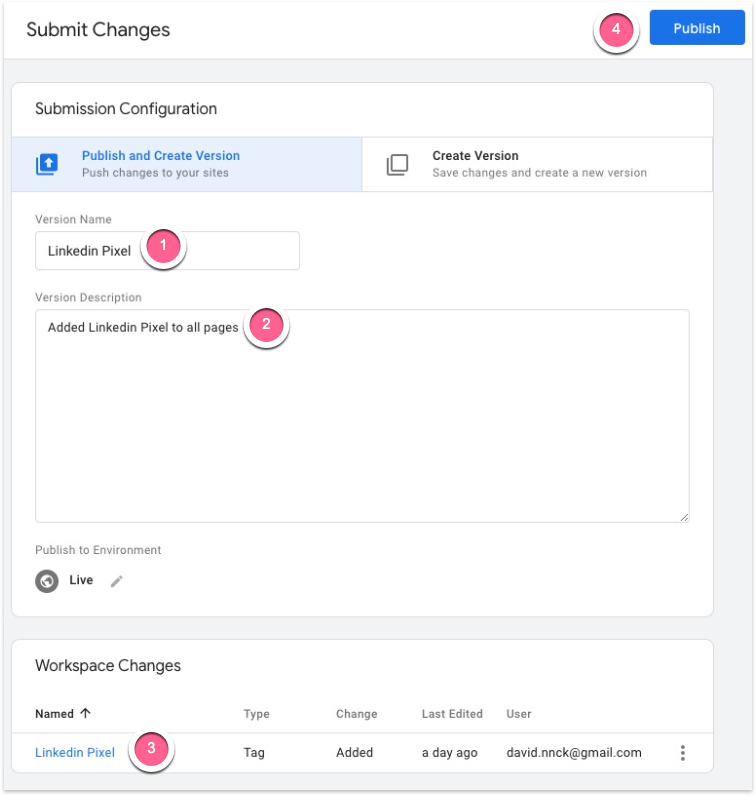Click the pink number 3 marker
The width and height of the screenshot is (756, 796).
tap(151, 749)
